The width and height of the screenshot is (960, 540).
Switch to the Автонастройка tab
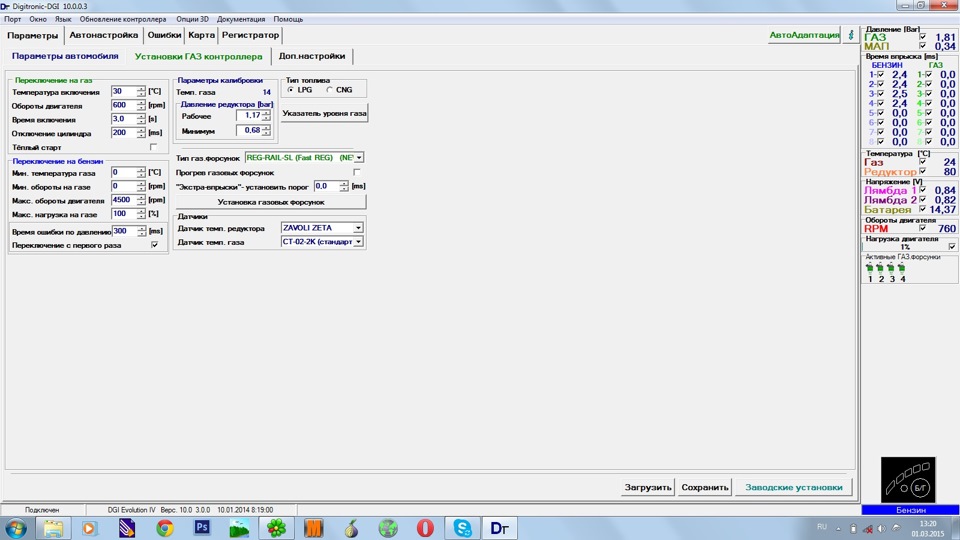tap(103, 35)
